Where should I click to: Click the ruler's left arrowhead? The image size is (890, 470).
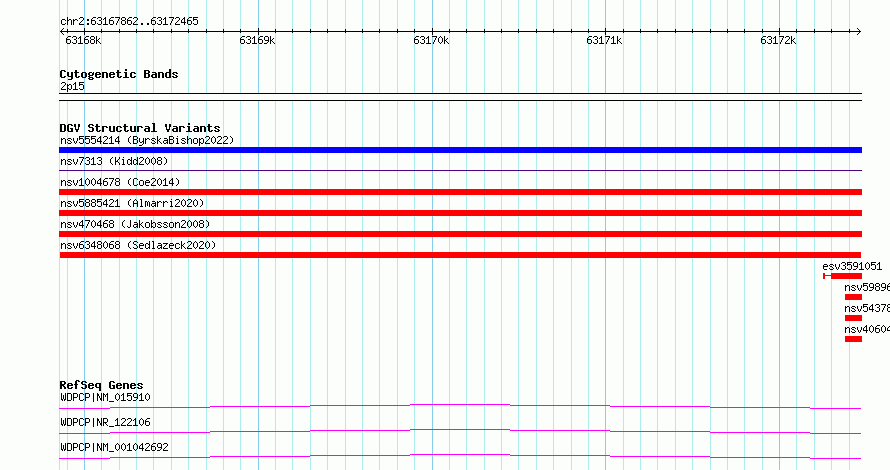[62, 31]
